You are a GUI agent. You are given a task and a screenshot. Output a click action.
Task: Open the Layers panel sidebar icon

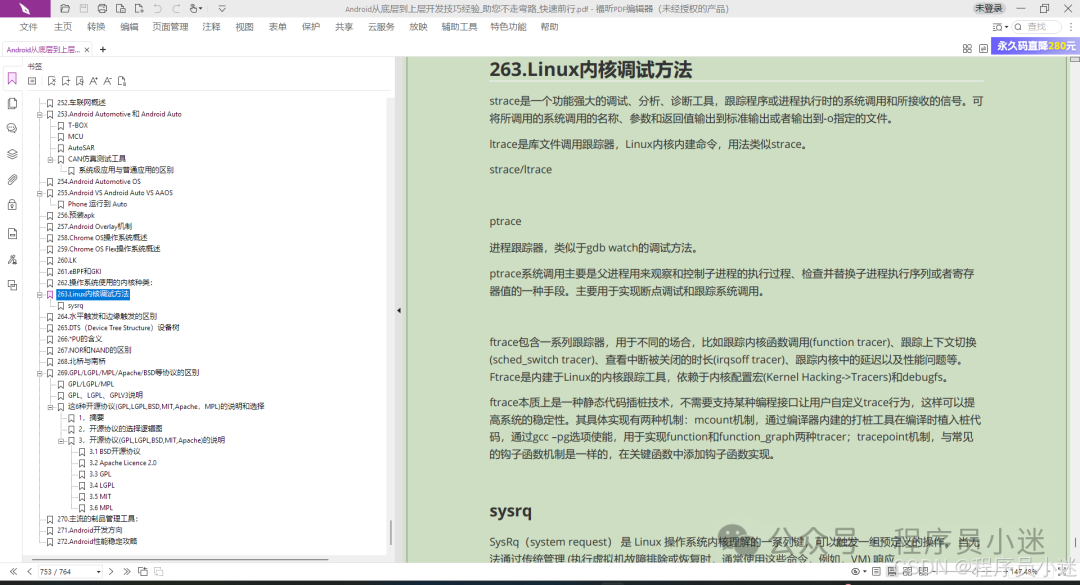tap(12, 154)
